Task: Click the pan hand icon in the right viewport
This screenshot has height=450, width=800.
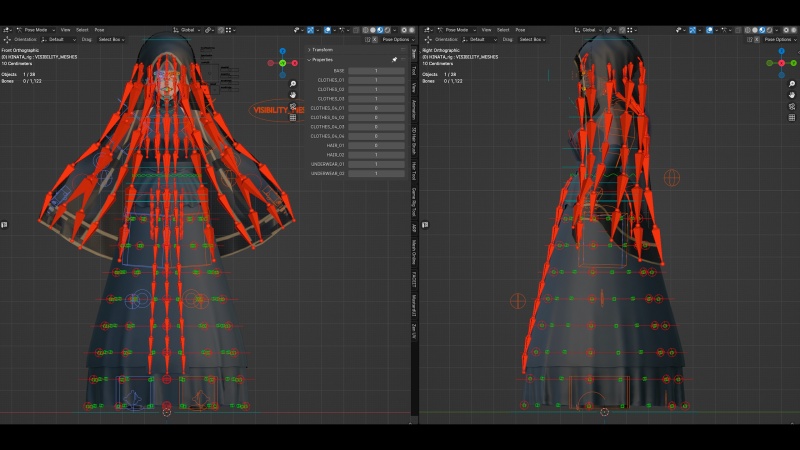Action: pos(793,94)
